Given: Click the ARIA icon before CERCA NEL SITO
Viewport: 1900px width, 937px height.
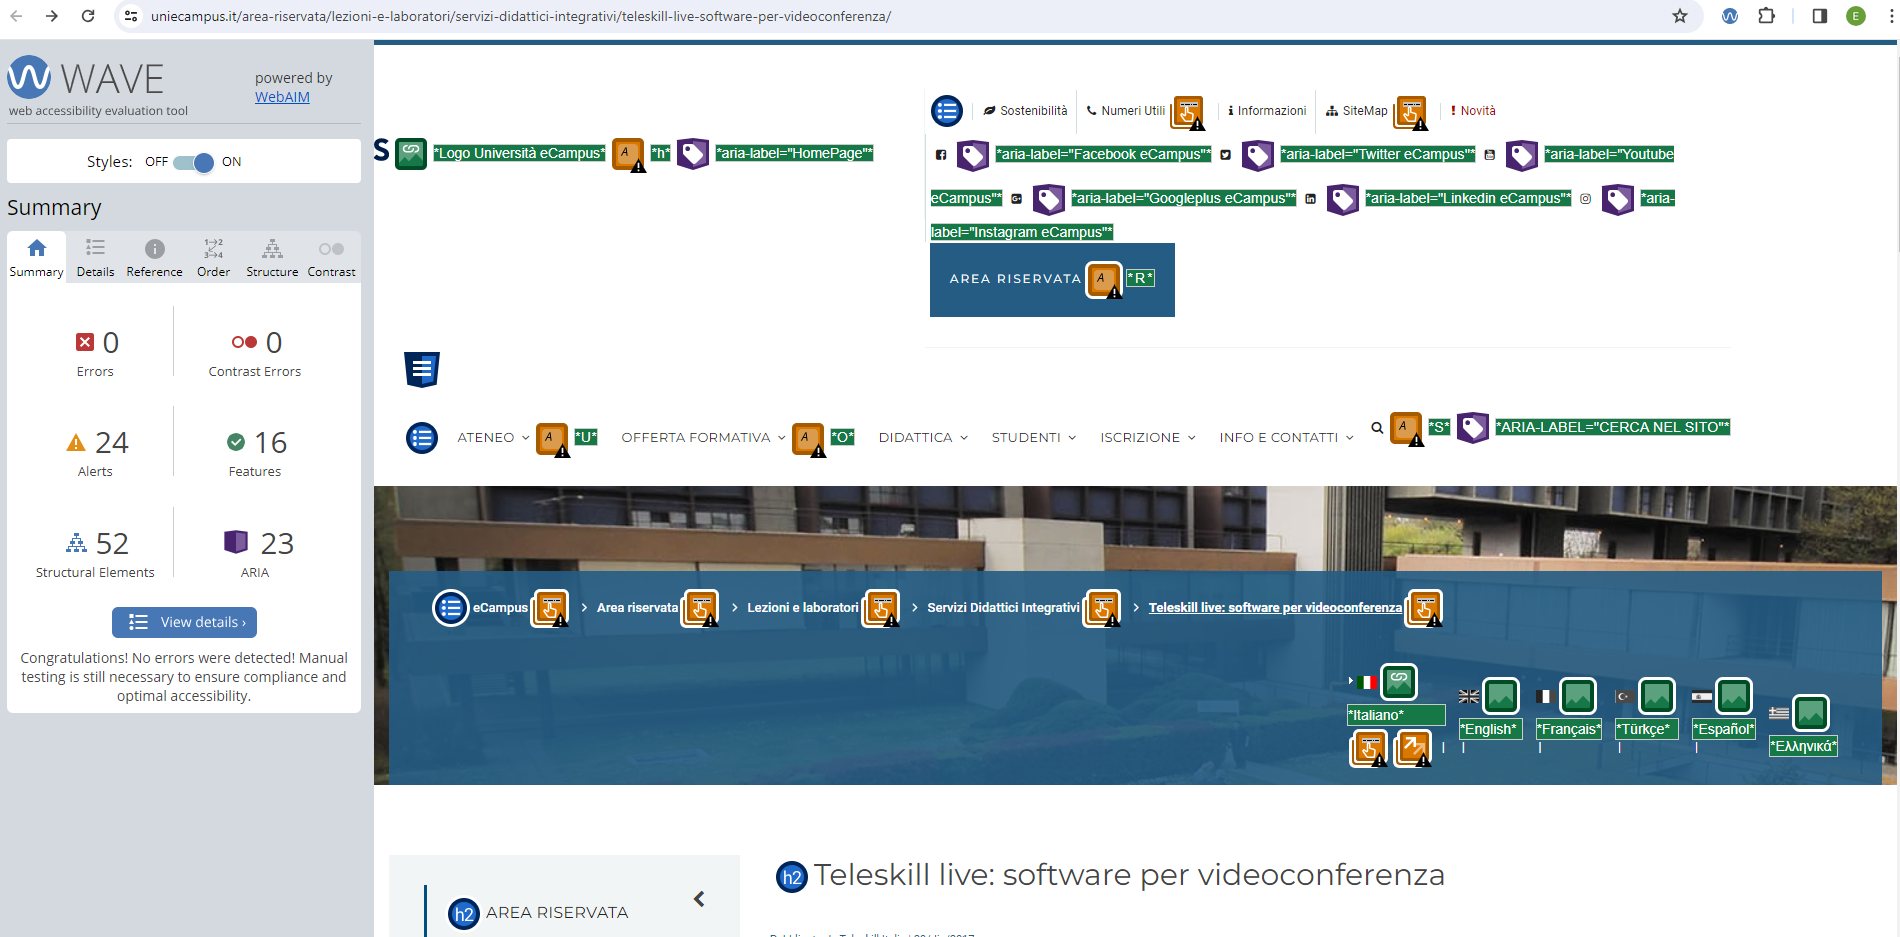Looking at the screenshot, I should click(1473, 428).
